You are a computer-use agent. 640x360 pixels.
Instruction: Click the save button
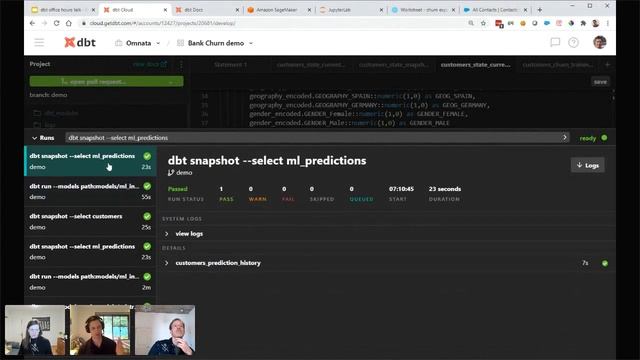(600, 82)
